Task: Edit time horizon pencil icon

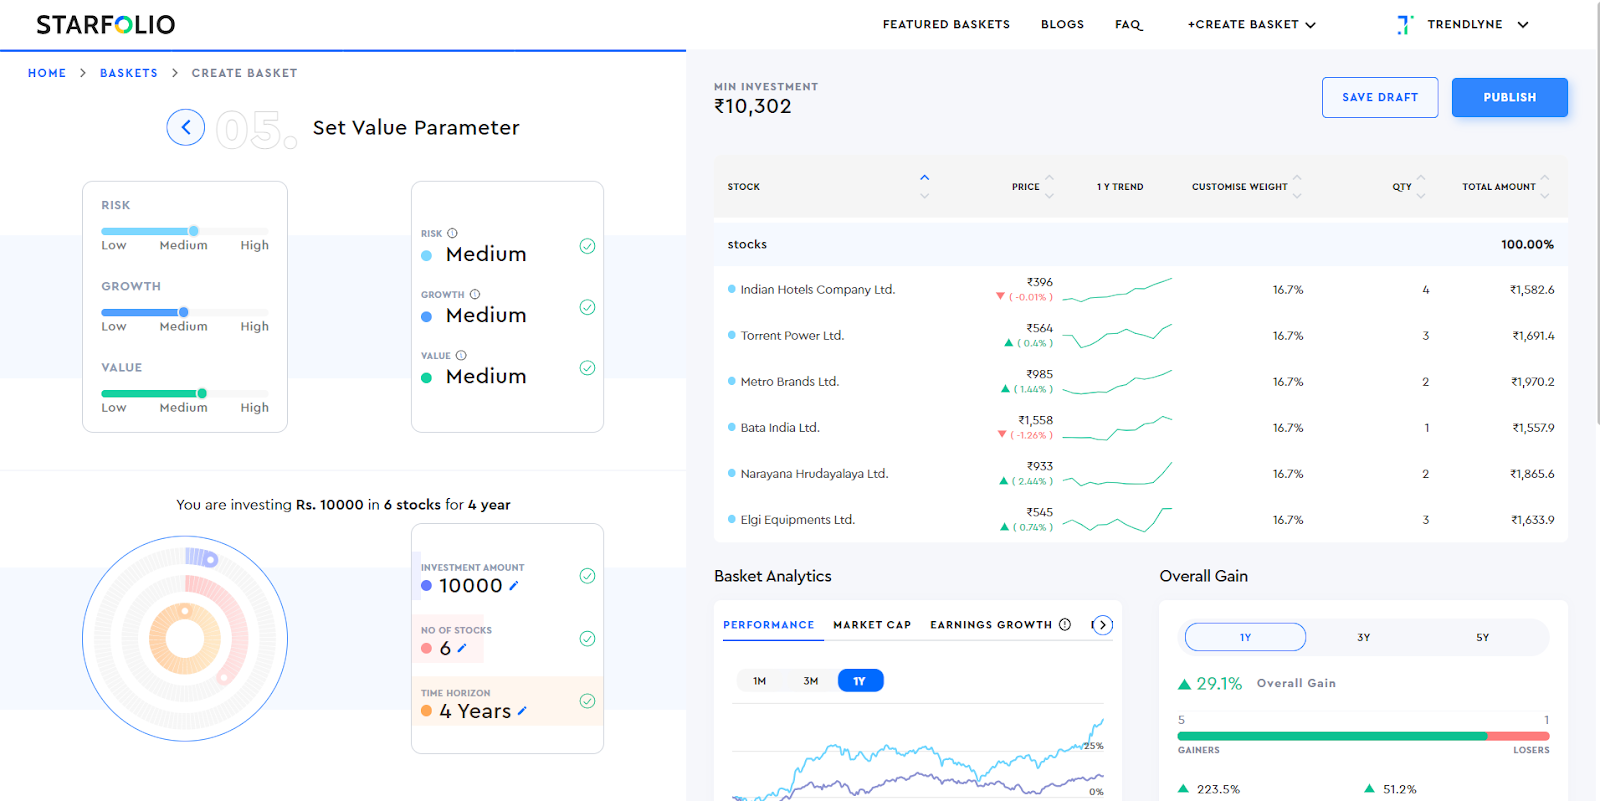Action: click(521, 711)
